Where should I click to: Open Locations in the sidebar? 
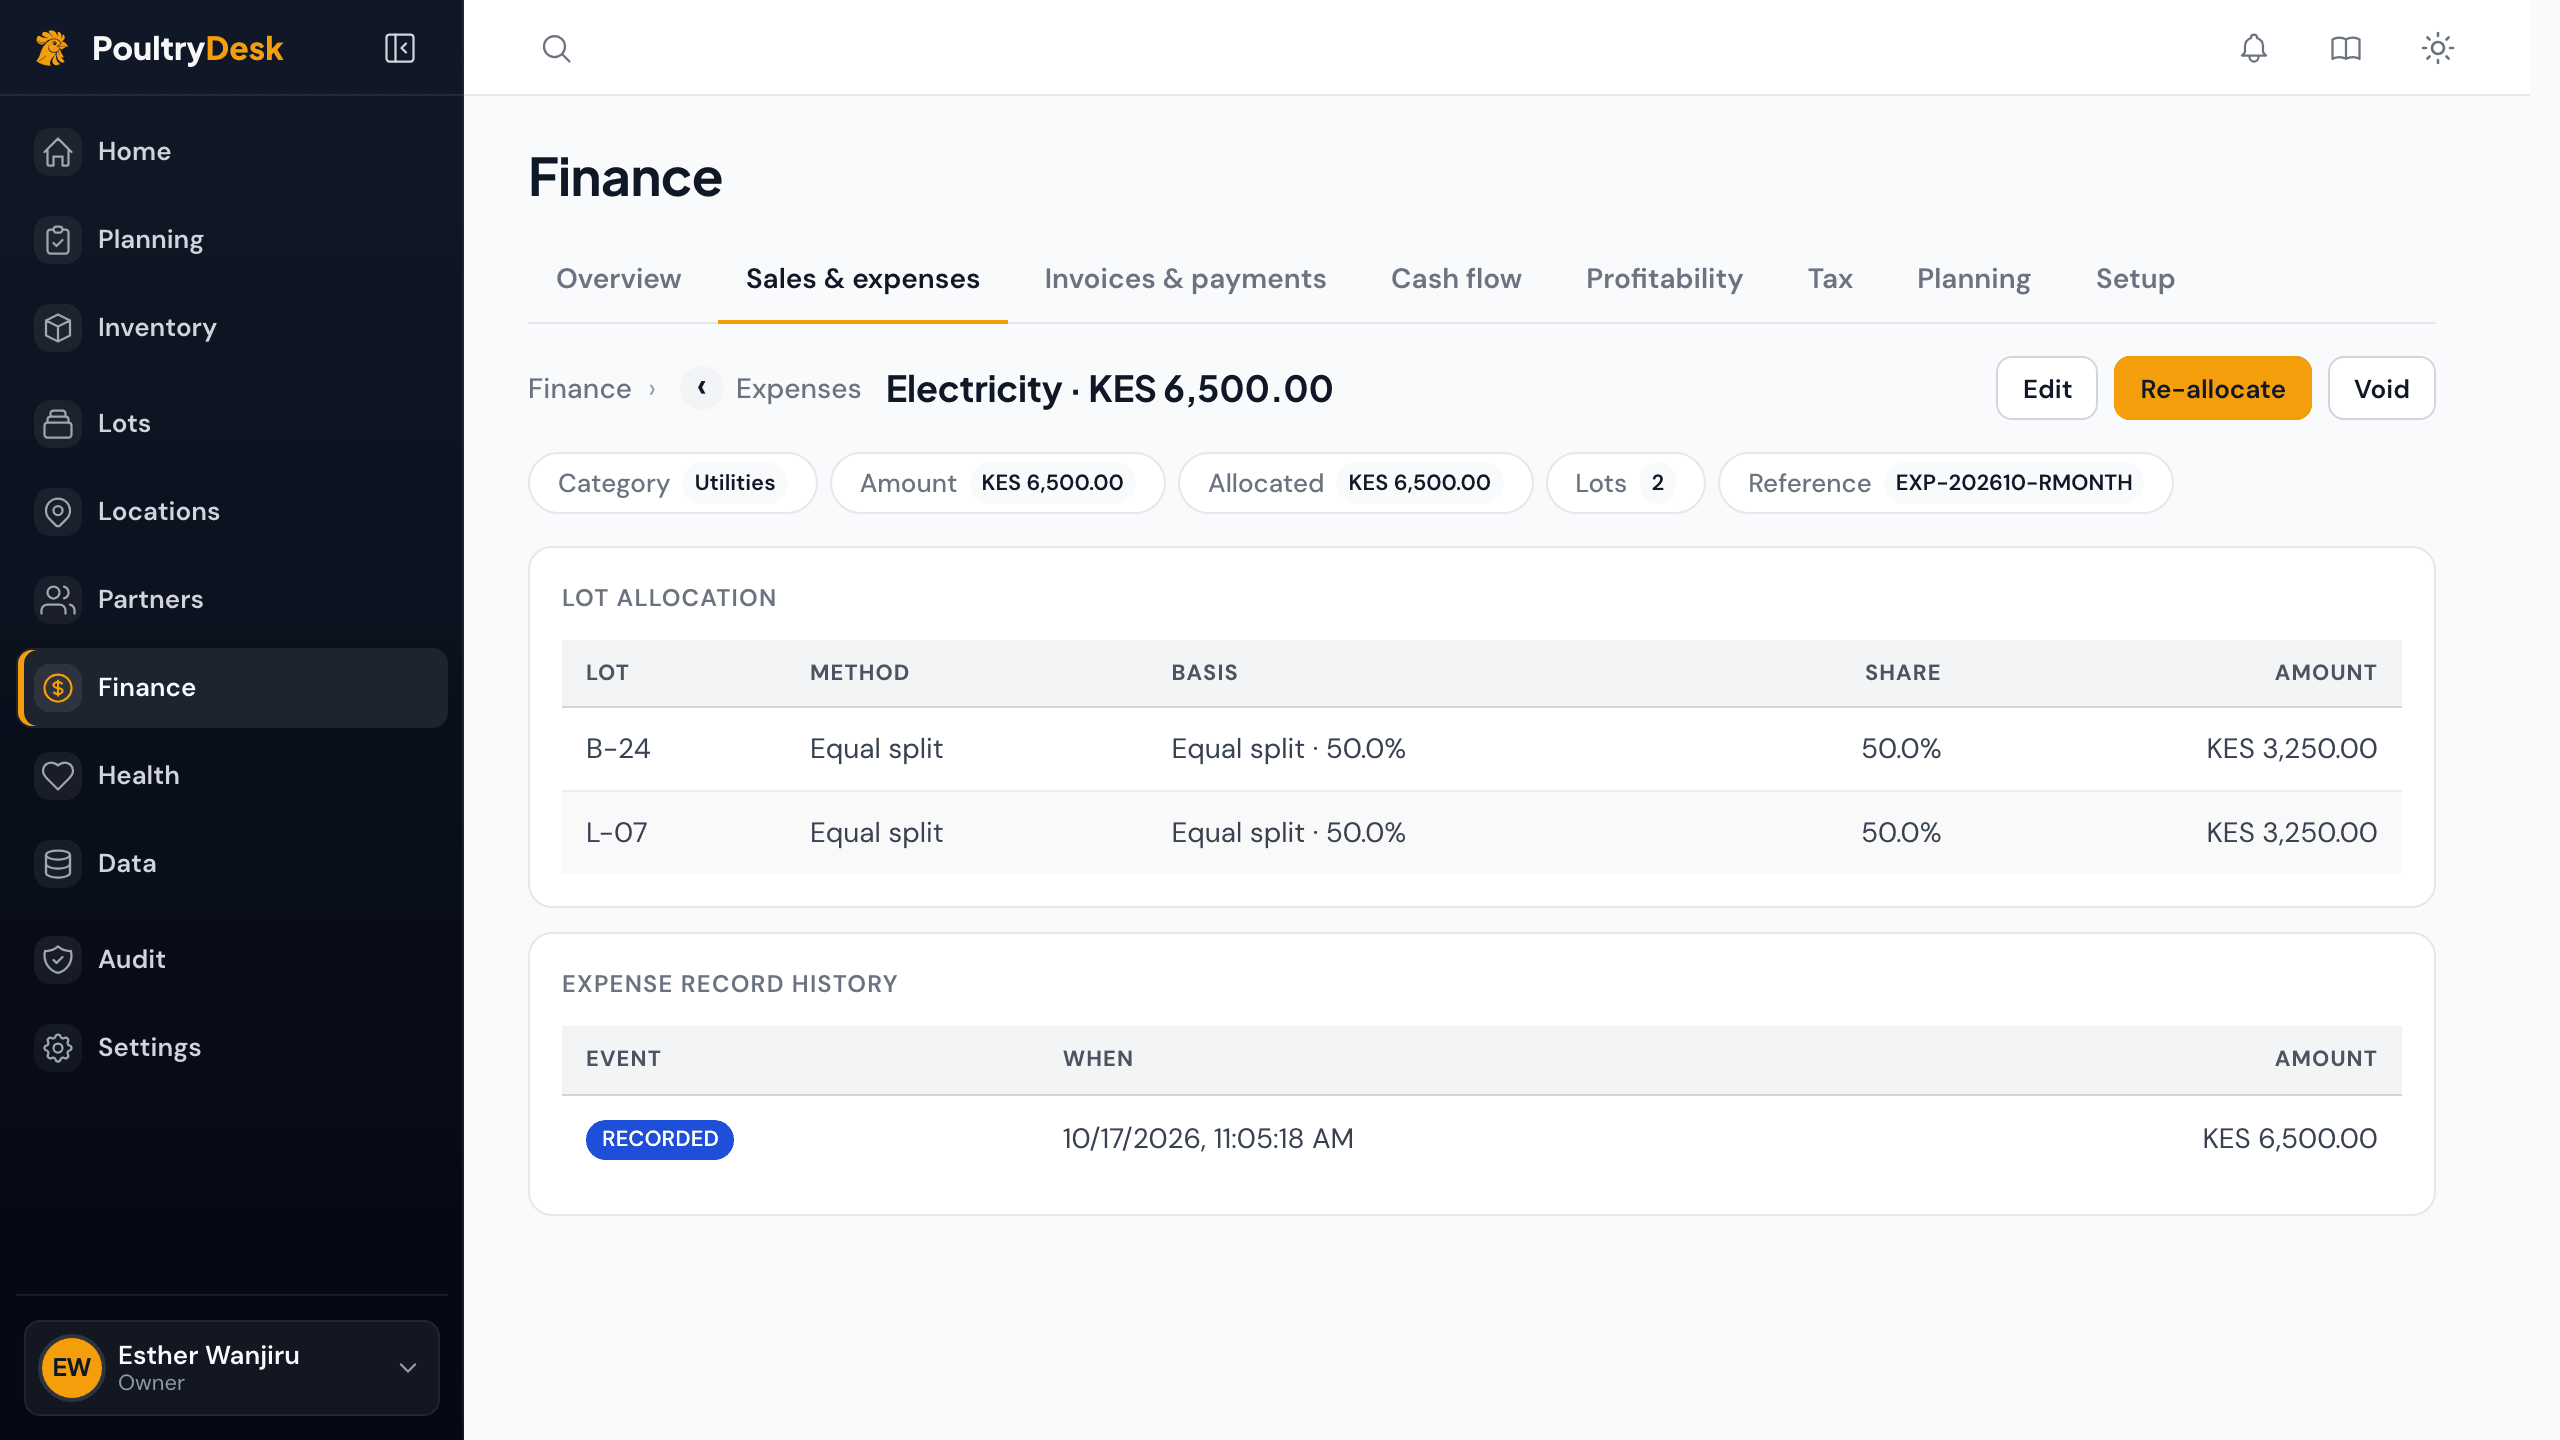pyautogui.click(x=232, y=512)
